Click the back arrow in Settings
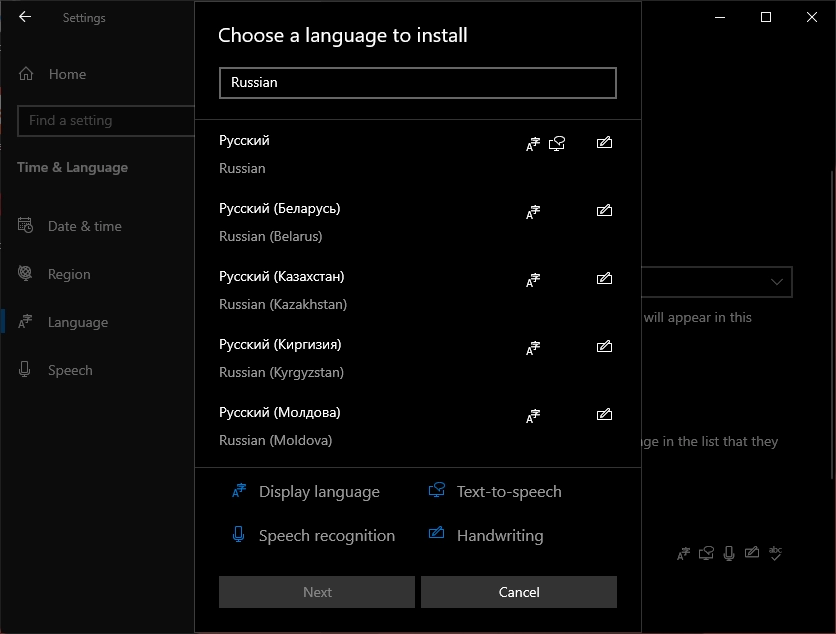The width and height of the screenshot is (836, 634). (x=25, y=17)
